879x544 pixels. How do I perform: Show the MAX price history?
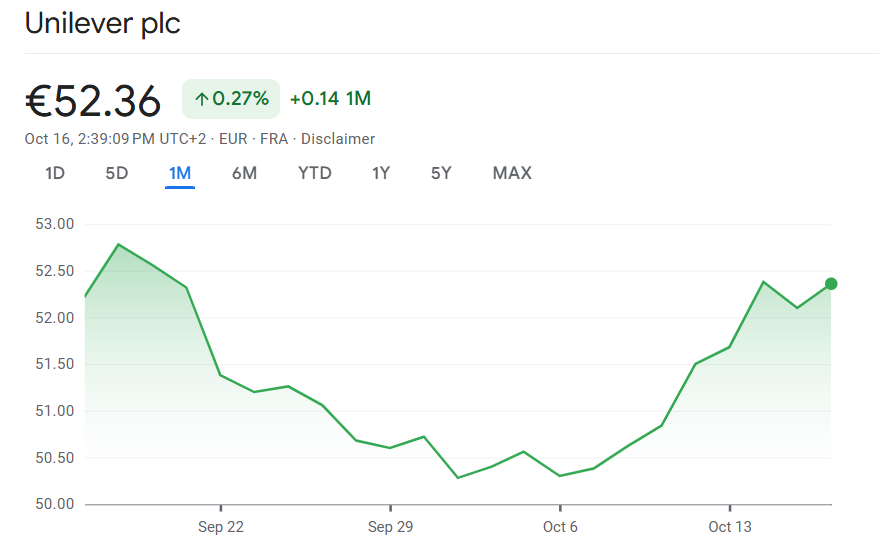point(512,173)
